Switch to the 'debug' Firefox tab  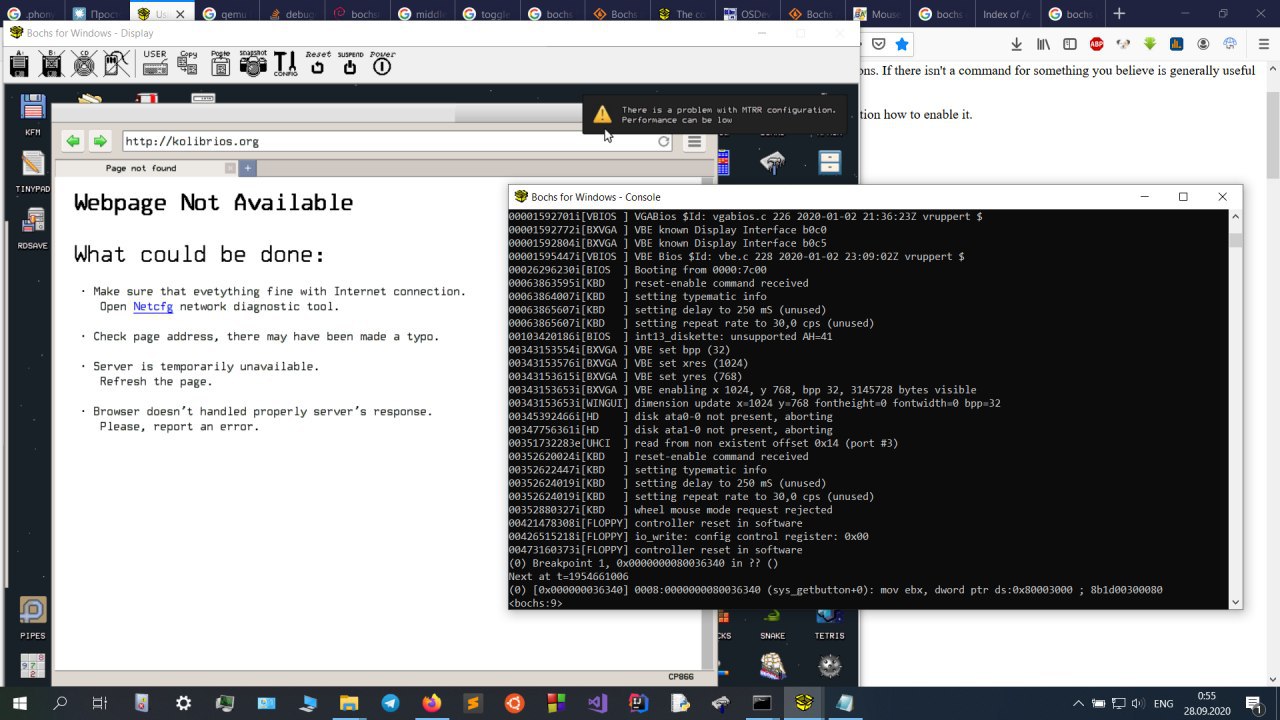pyautogui.click(x=291, y=14)
